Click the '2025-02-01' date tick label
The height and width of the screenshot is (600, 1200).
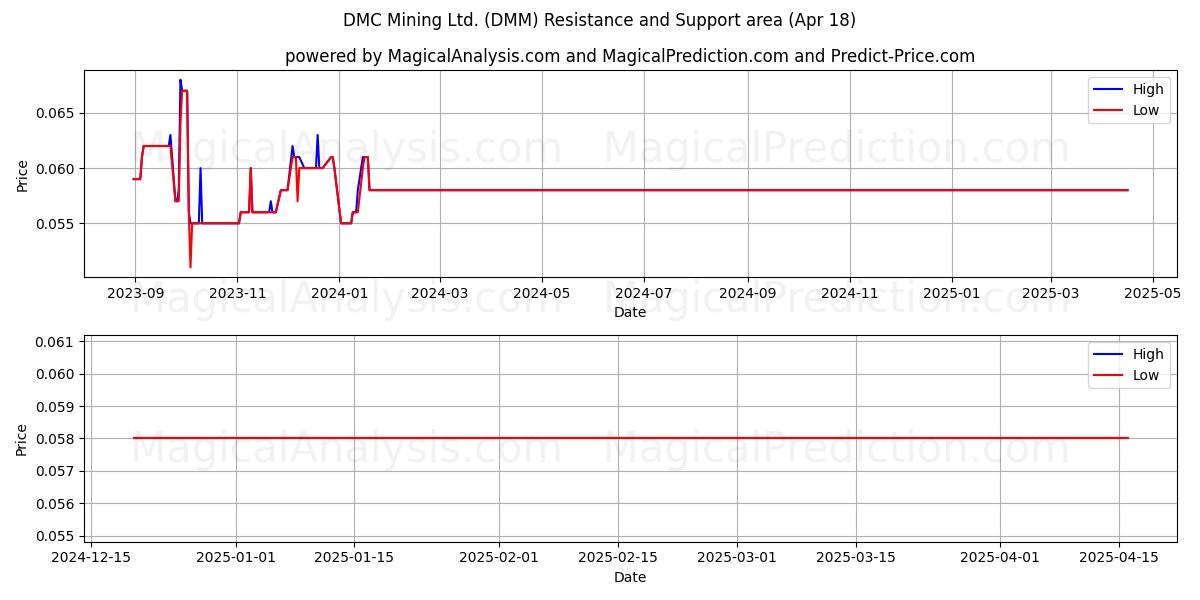coord(499,558)
